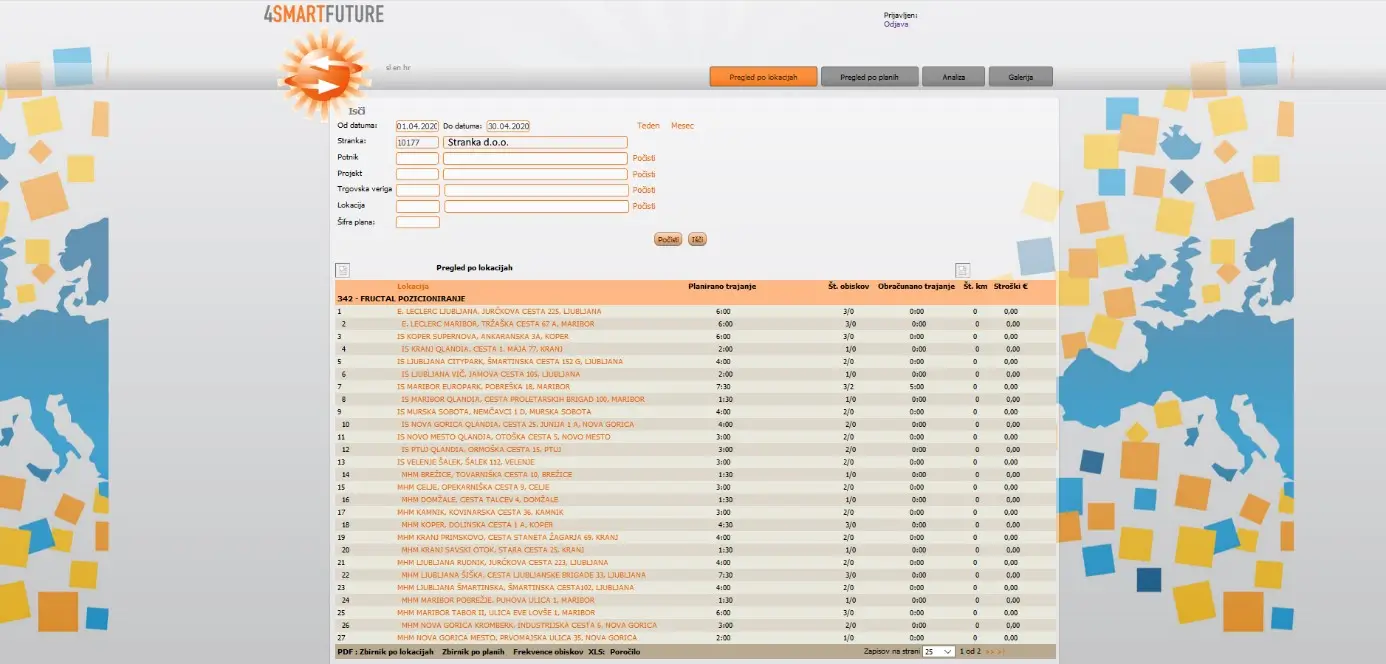
Task: Open MHM Kranj Primskovo location link
Action: pyautogui.click(x=507, y=537)
